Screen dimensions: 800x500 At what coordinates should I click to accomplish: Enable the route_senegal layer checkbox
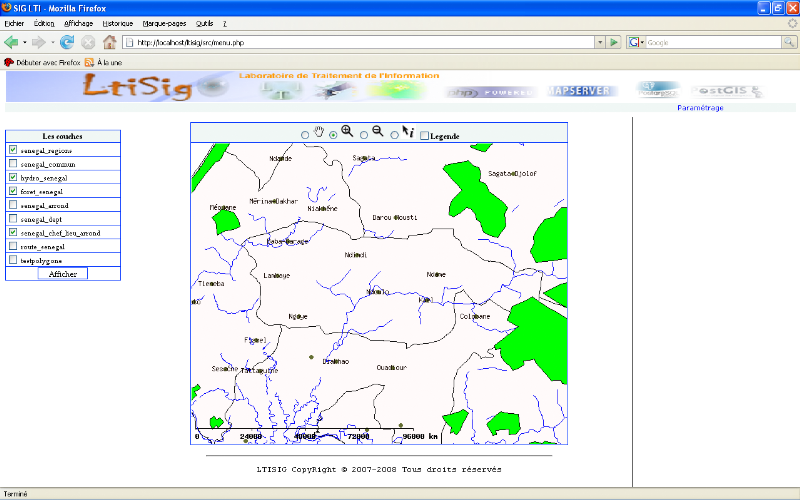click(12, 246)
